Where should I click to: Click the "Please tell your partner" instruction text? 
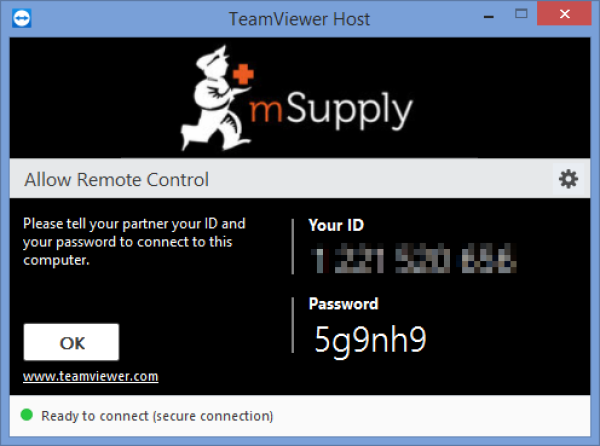click(135, 241)
